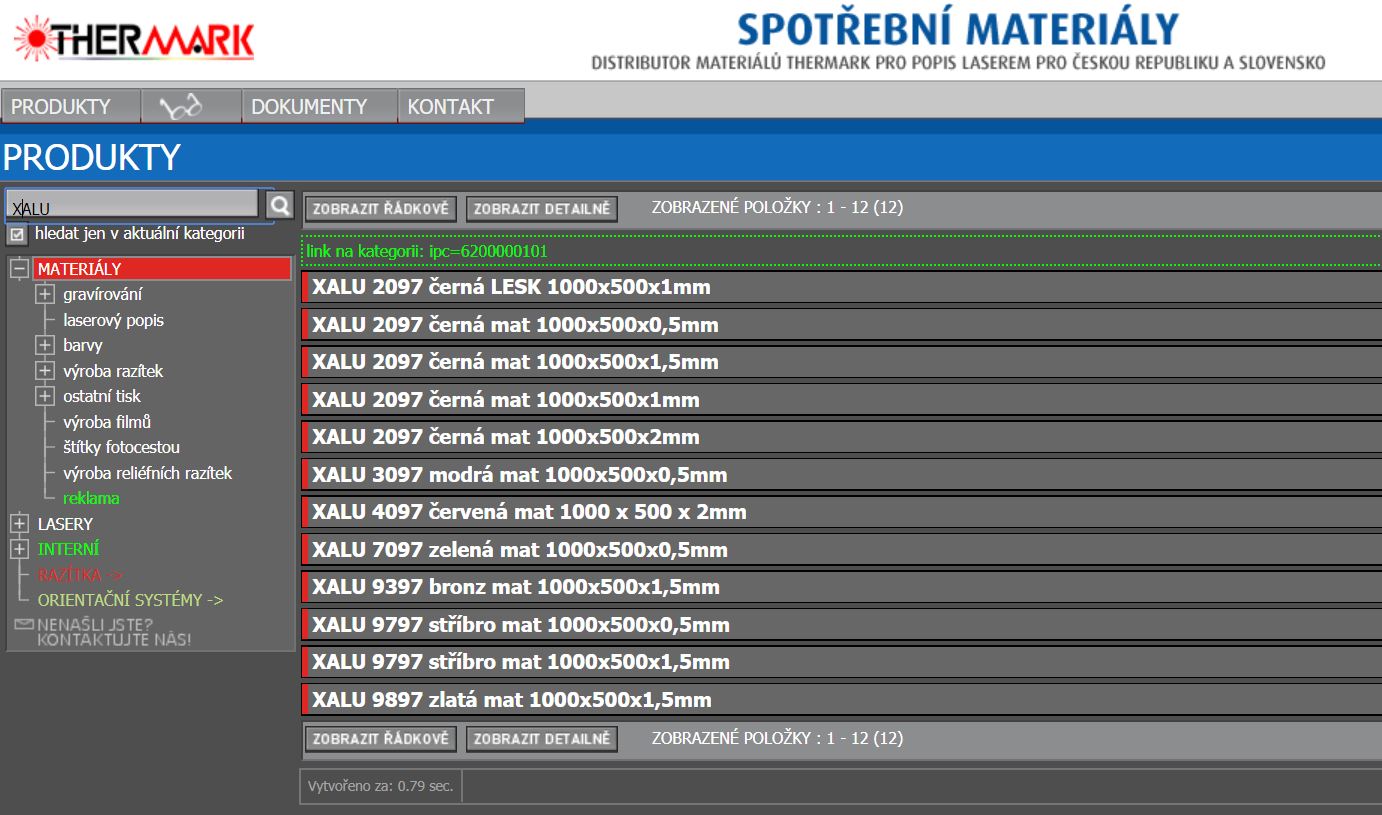Open XALU 2097 černá LESK 1000x500x1mm
1382x815 pixels.
click(511, 288)
